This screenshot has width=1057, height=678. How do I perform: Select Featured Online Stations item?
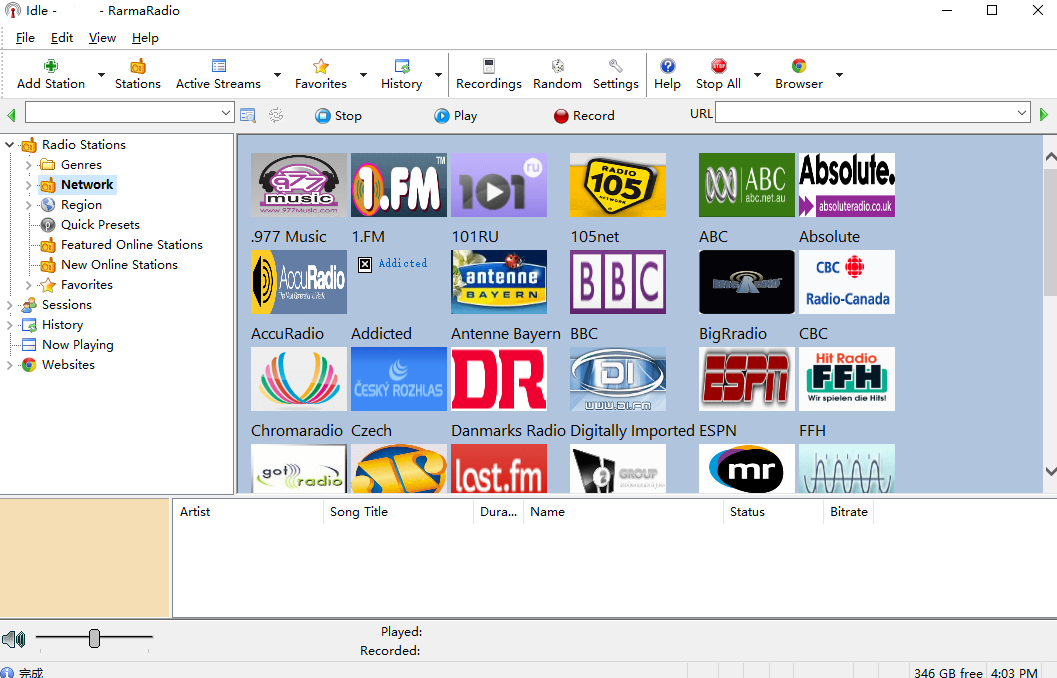click(x=131, y=245)
